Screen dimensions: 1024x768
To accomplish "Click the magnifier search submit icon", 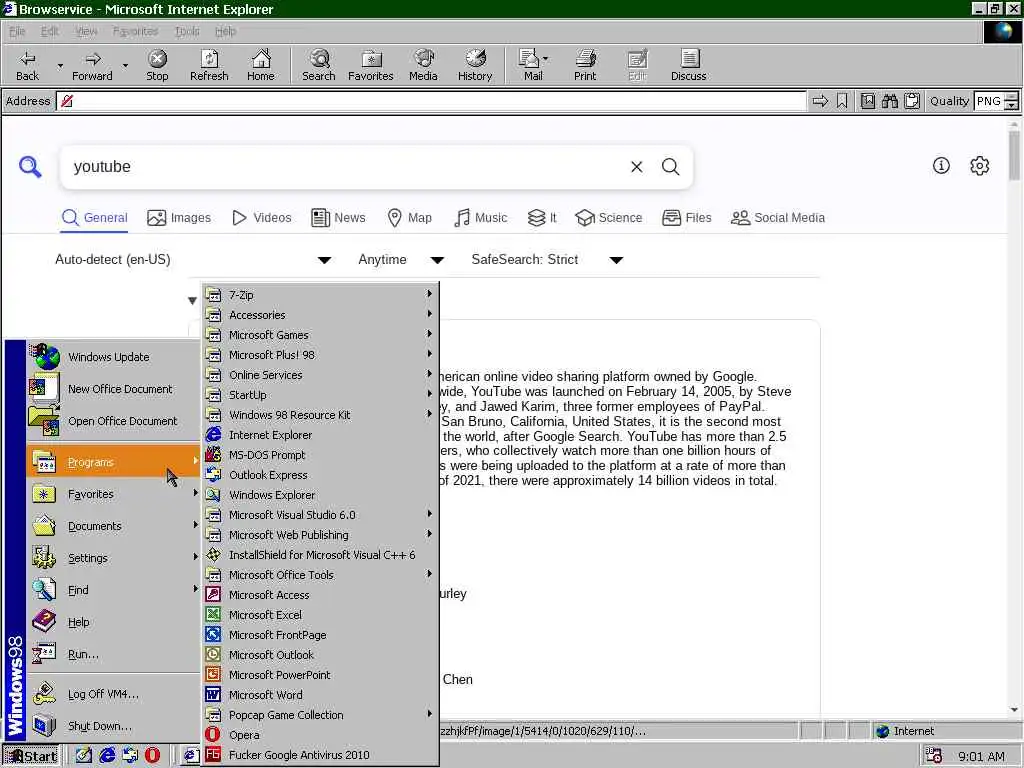I will [x=671, y=167].
